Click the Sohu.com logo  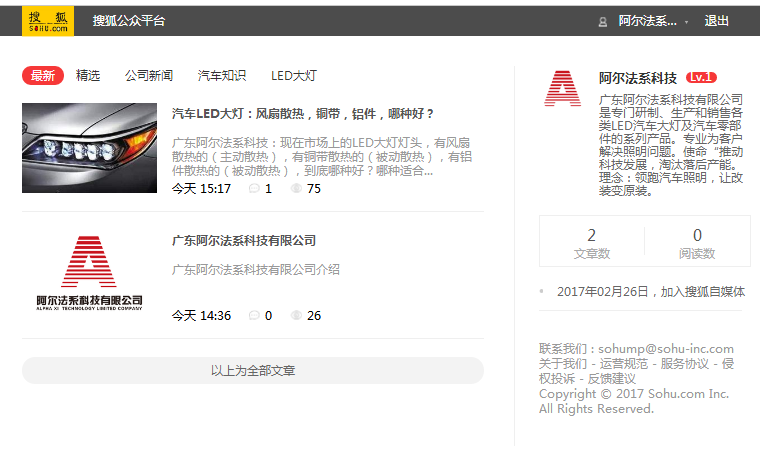48,21
